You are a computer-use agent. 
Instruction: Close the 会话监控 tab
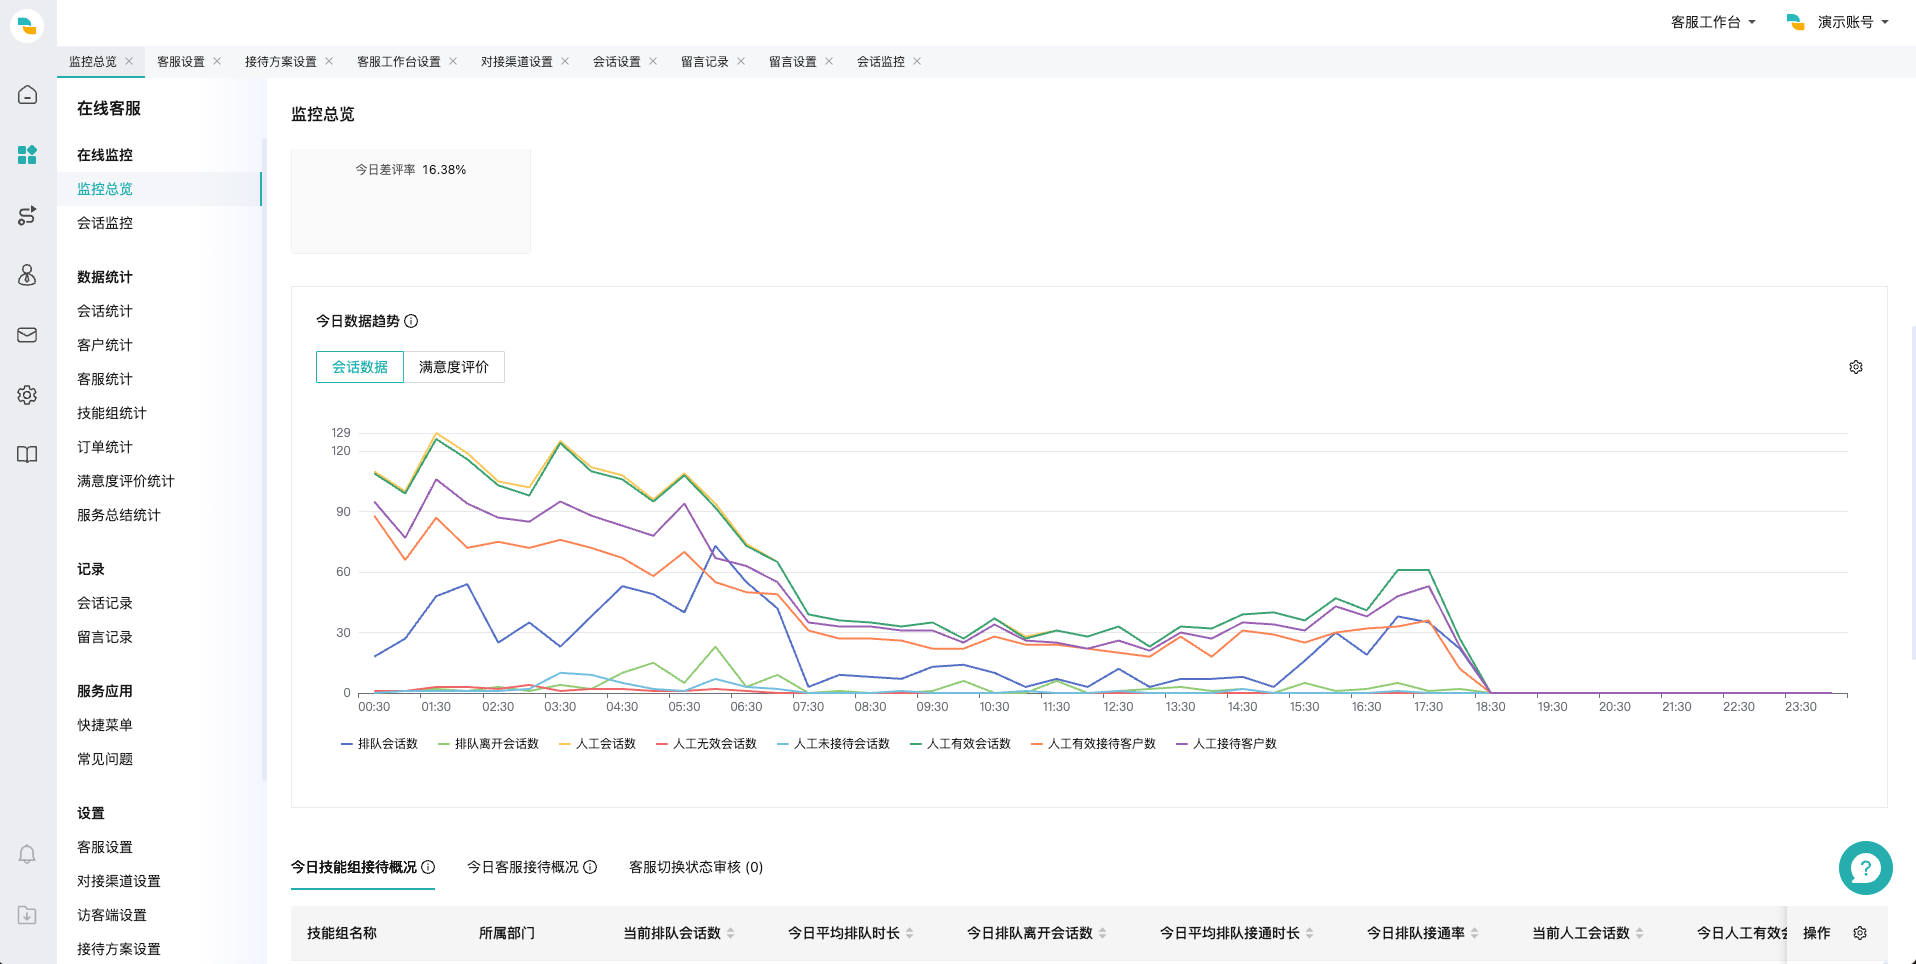pyautogui.click(x=917, y=61)
